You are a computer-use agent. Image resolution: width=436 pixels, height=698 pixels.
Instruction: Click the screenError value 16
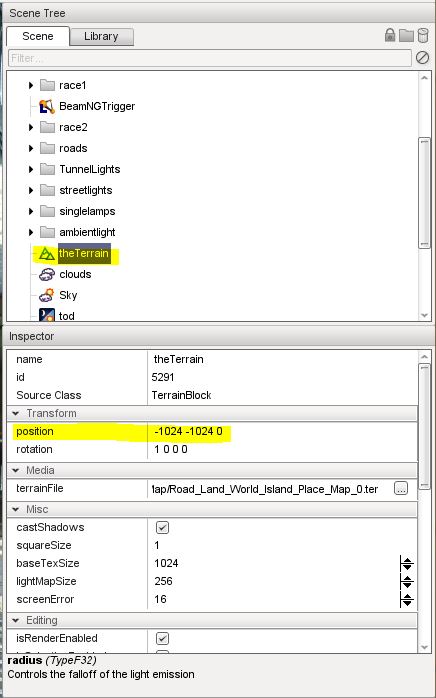pos(160,599)
